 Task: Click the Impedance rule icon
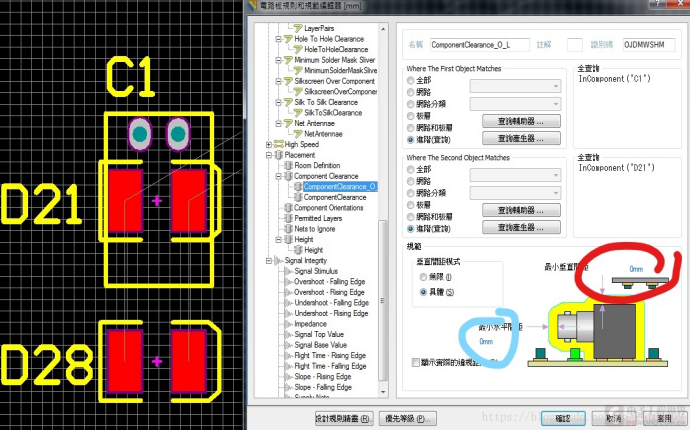click(288, 324)
